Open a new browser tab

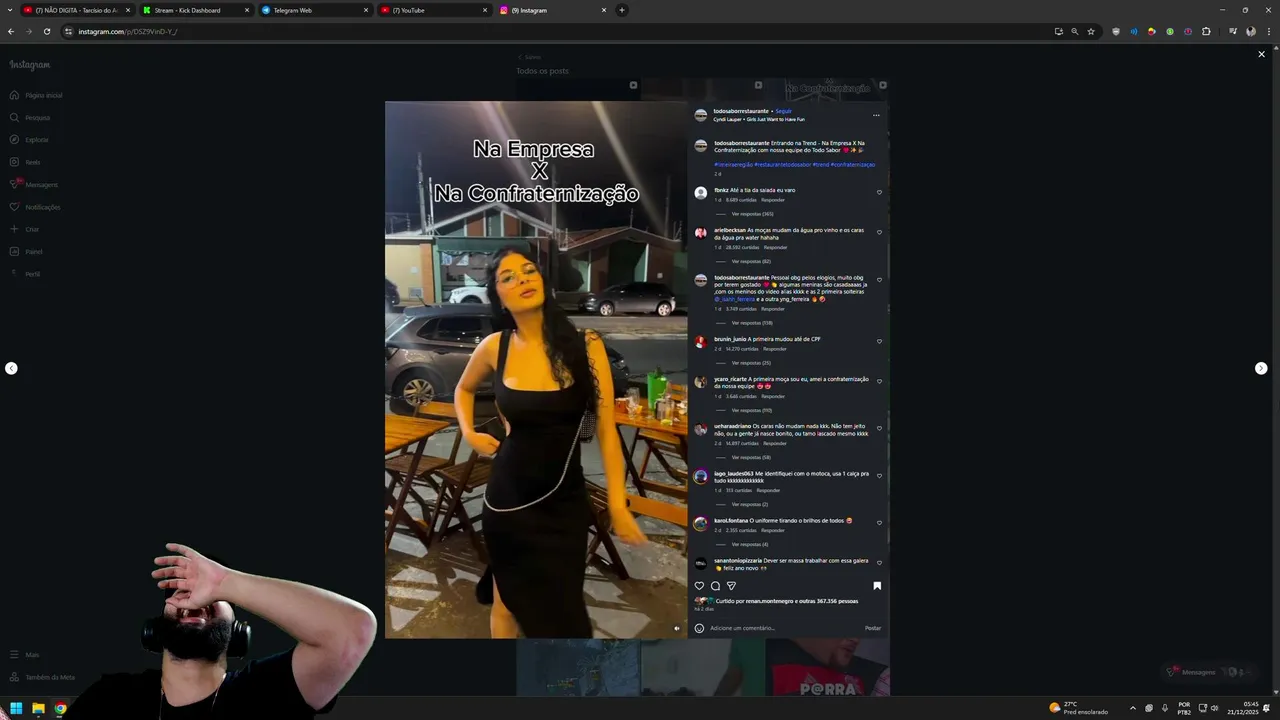point(622,10)
